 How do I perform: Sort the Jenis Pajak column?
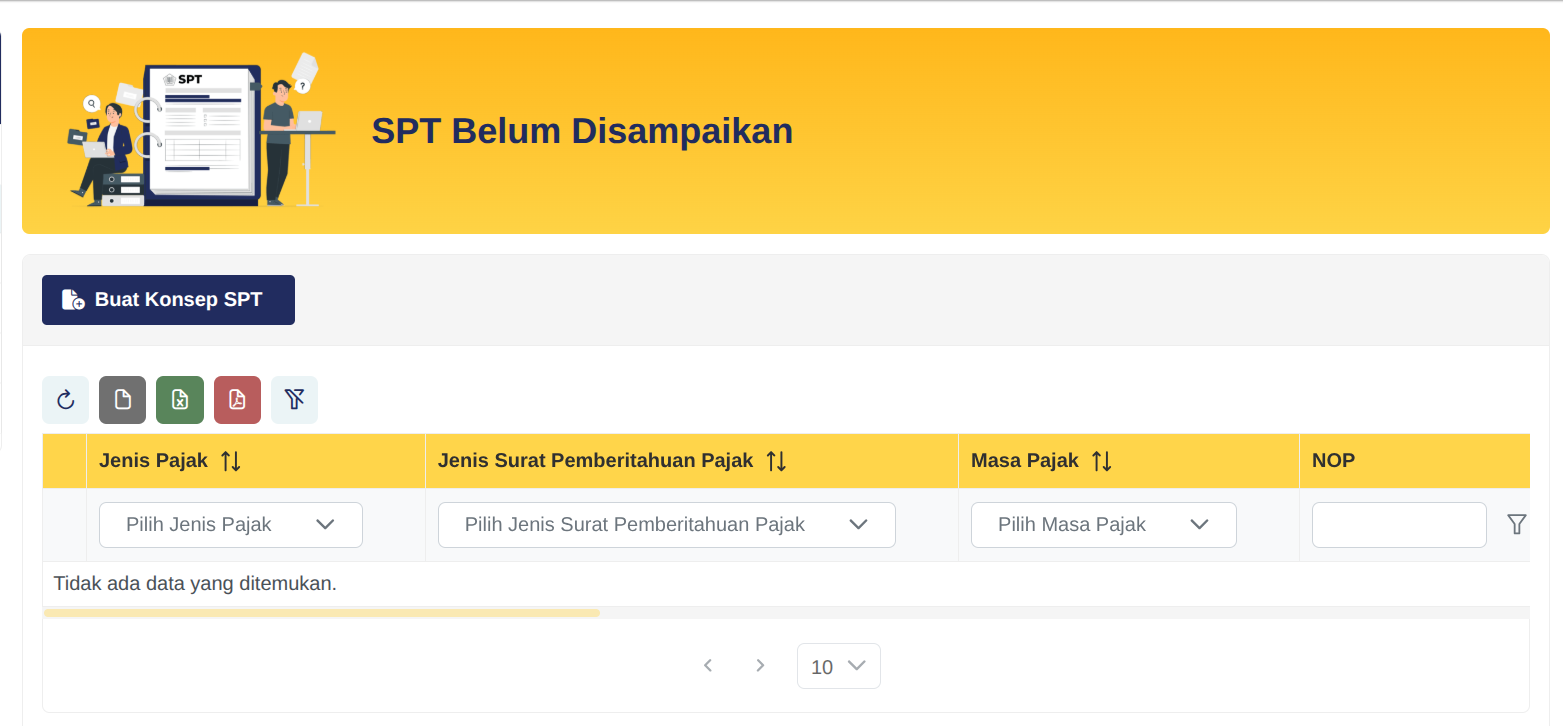pos(231,460)
